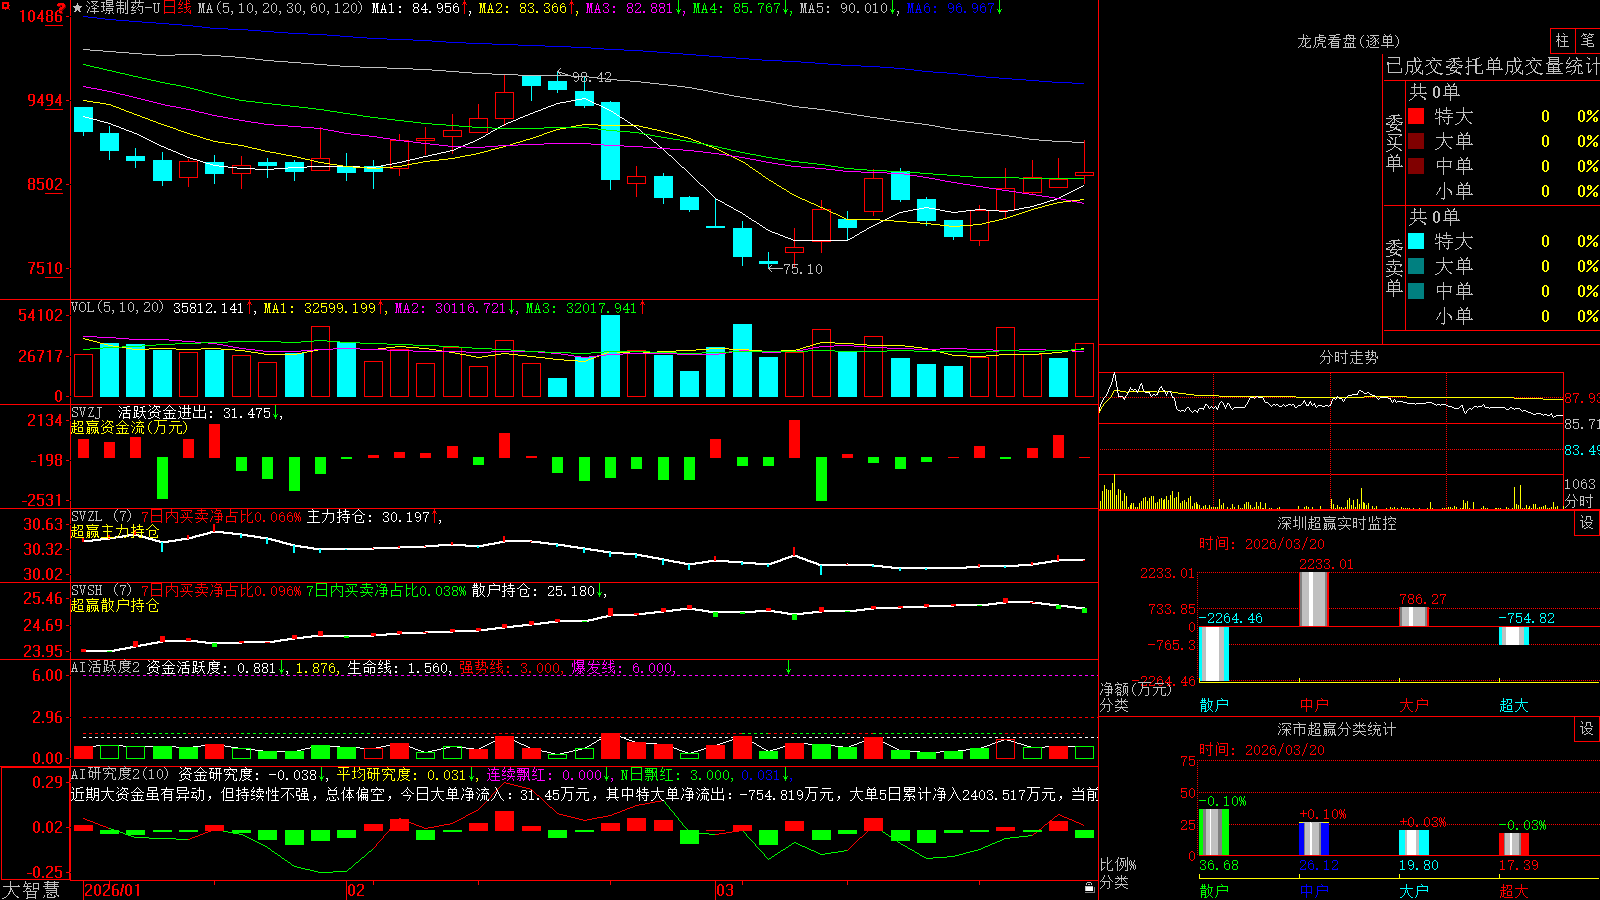Click the 大户 bar showing 786.27

pyautogui.click(x=1414, y=617)
